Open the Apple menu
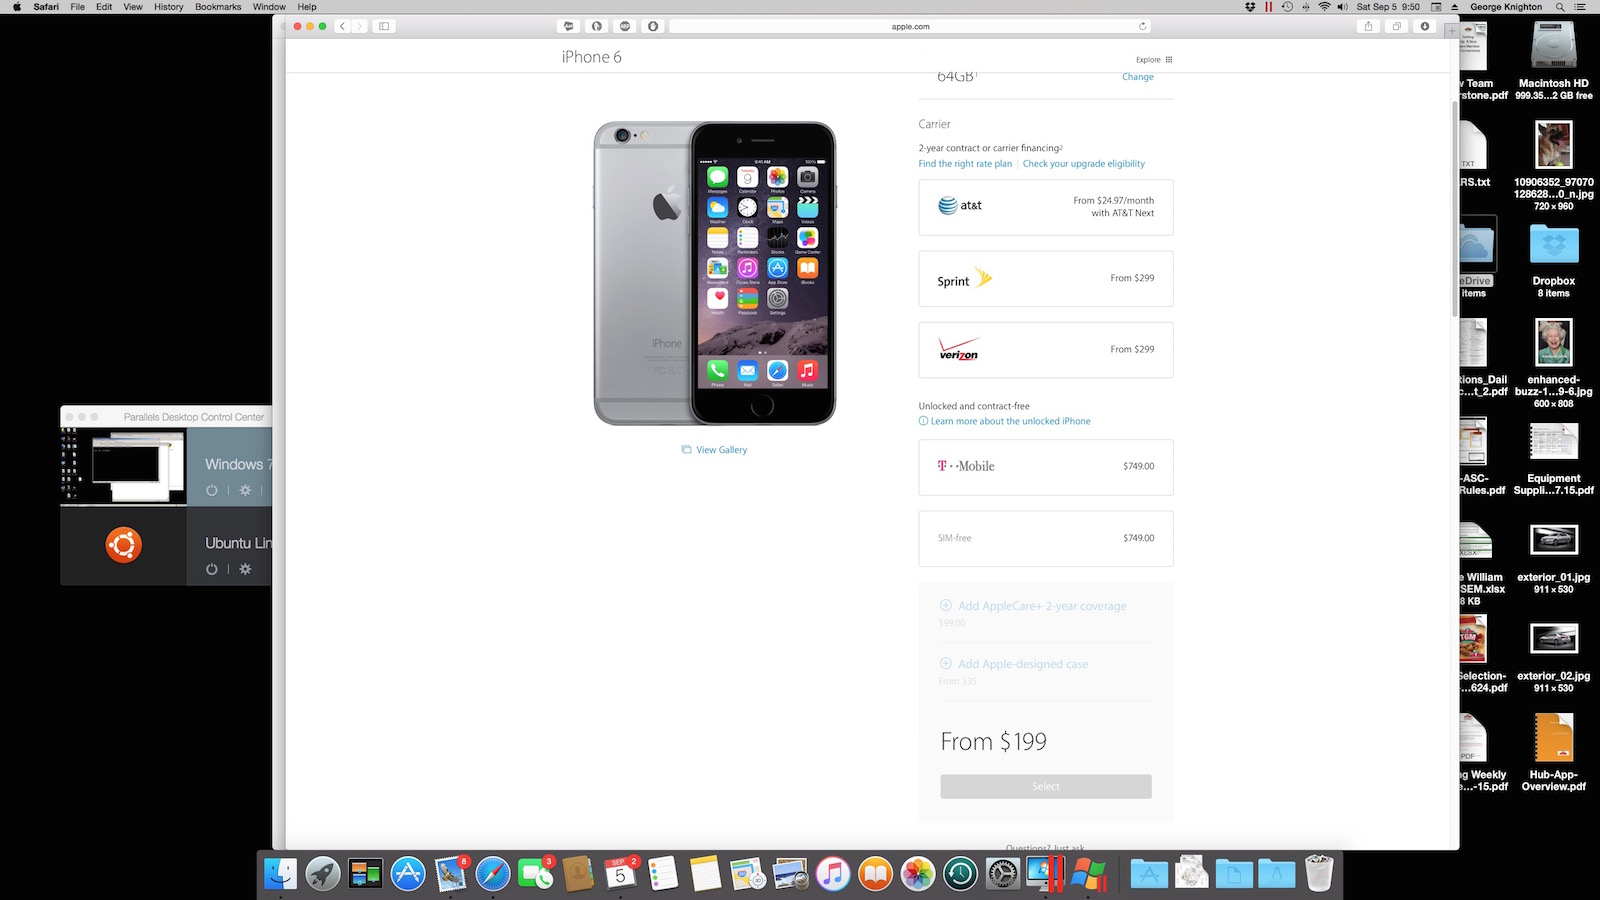 [16, 7]
